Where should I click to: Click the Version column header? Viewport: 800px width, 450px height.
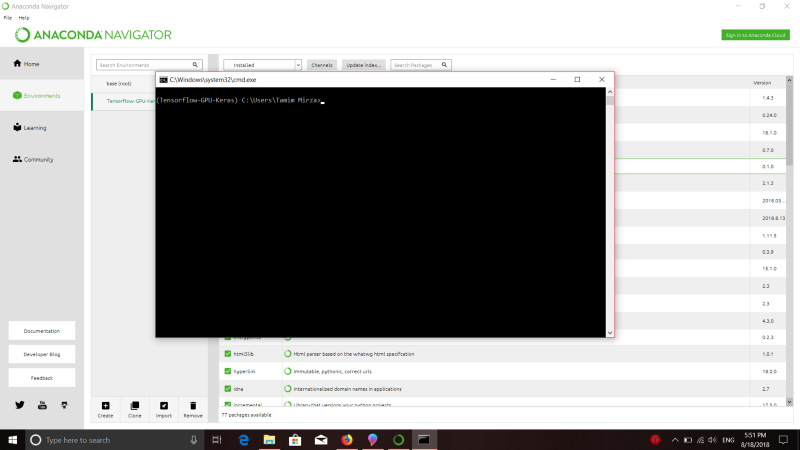762,83
